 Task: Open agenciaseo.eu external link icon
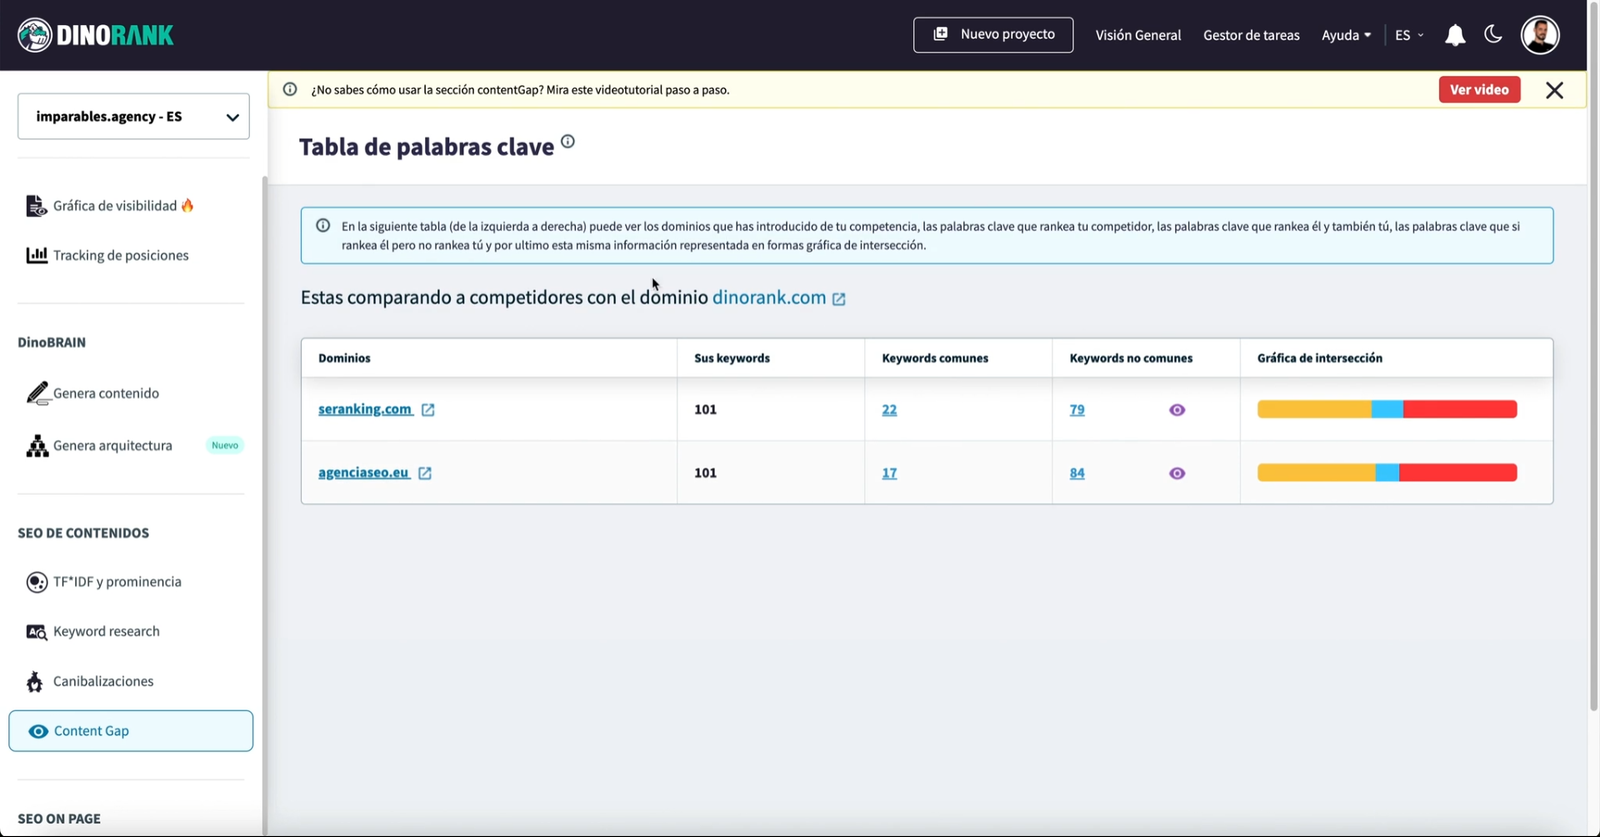425,473
